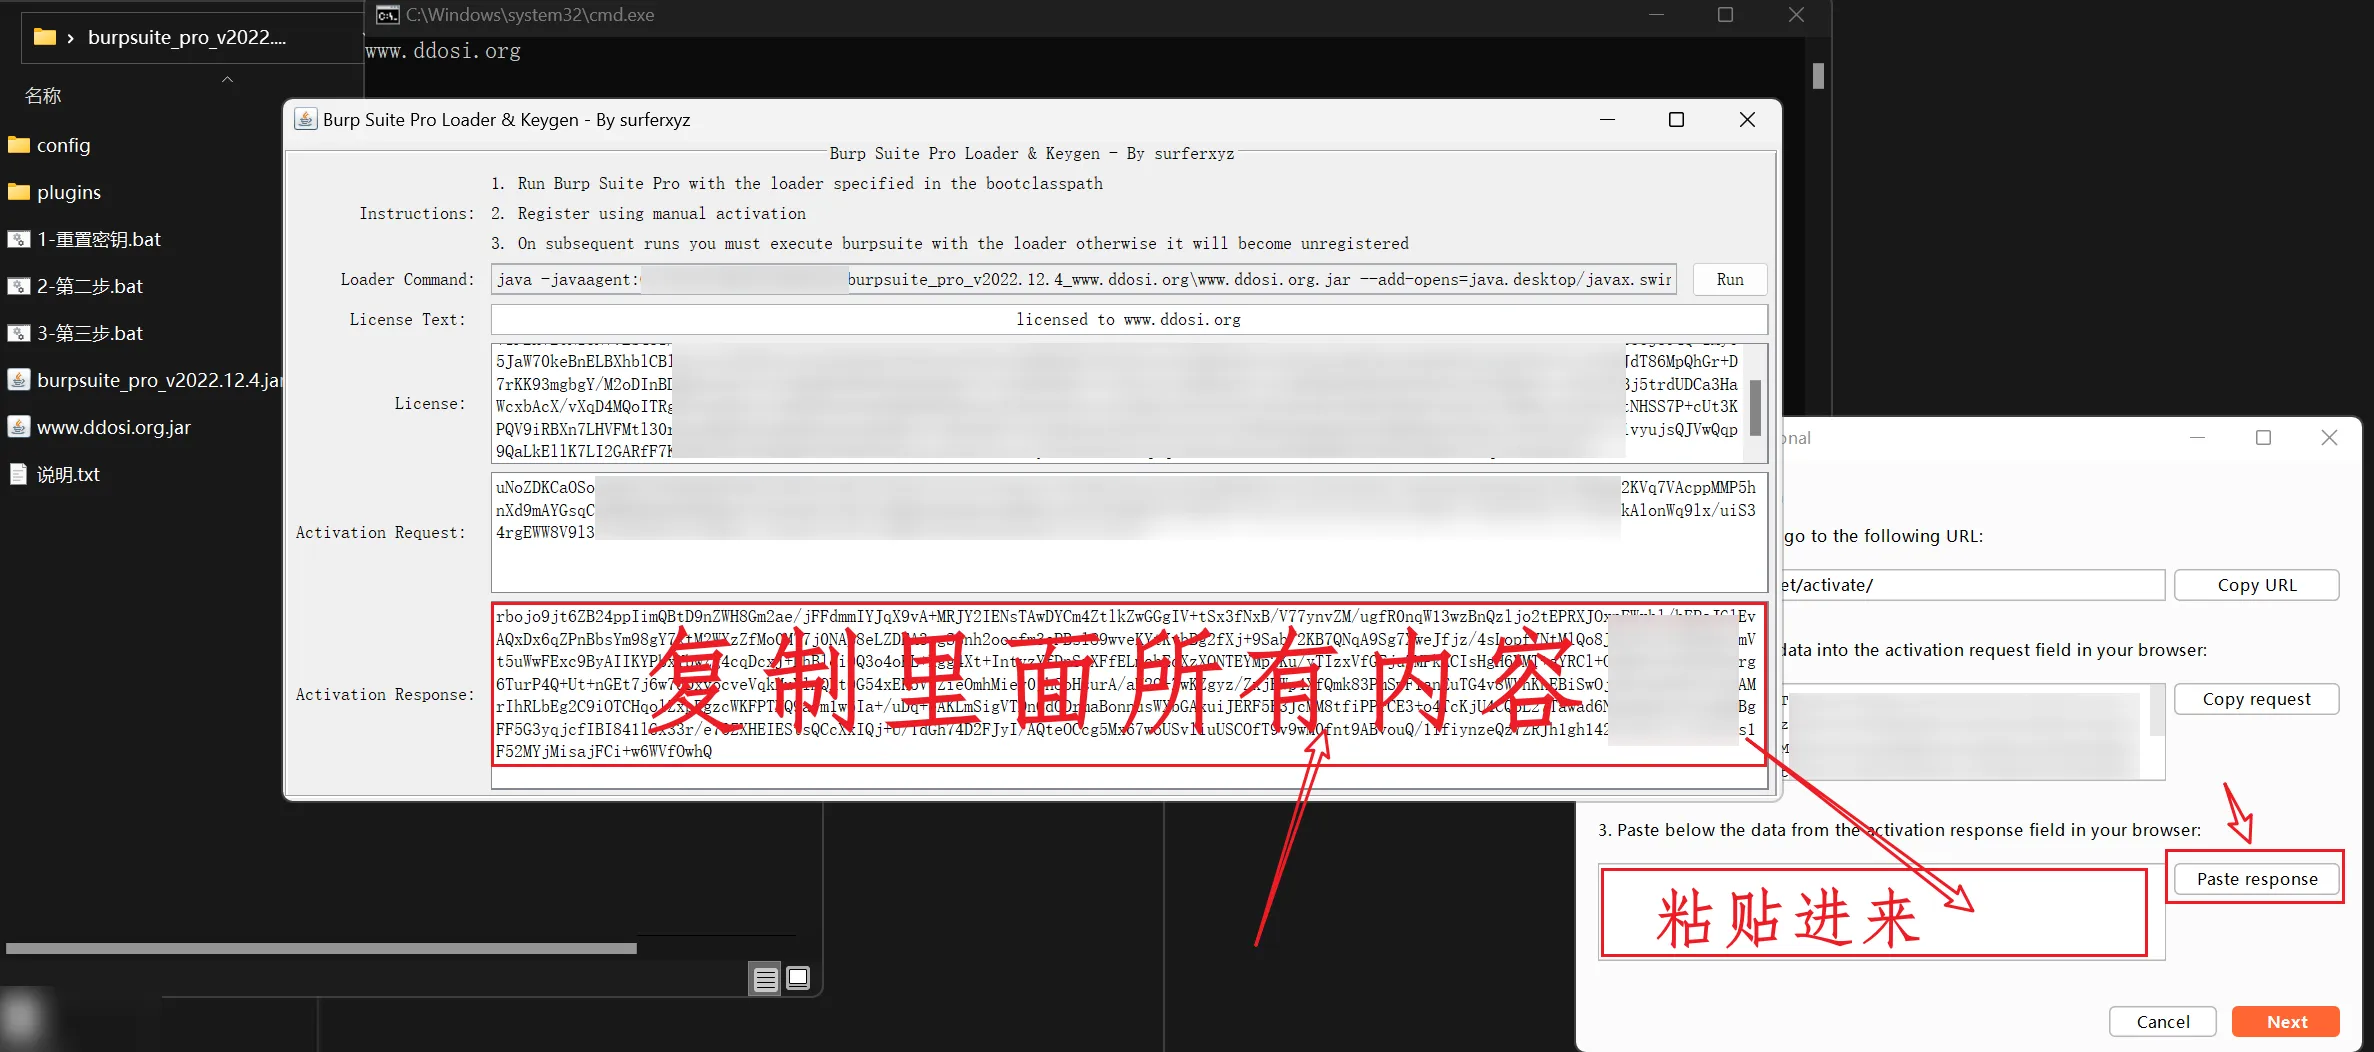Viewport: 2374px width, 1052px height.
Task: Click the cmd window vertical scrollbar thumb
Action: tap(1818, 76)
